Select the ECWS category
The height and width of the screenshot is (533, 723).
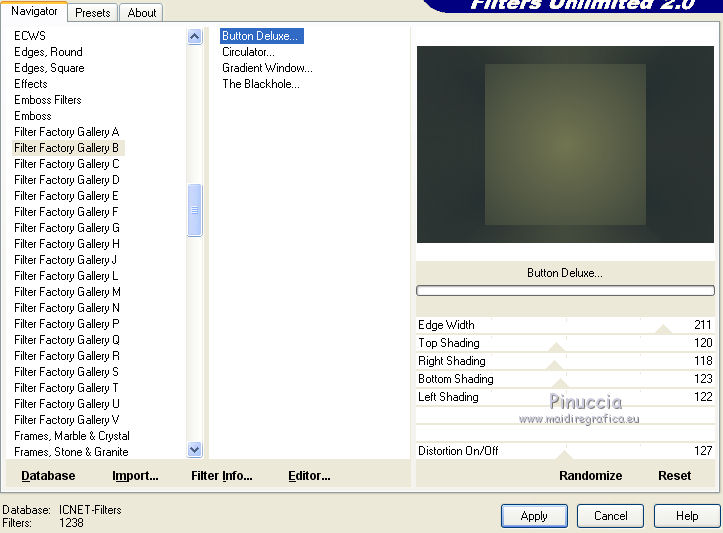(30, 36)
